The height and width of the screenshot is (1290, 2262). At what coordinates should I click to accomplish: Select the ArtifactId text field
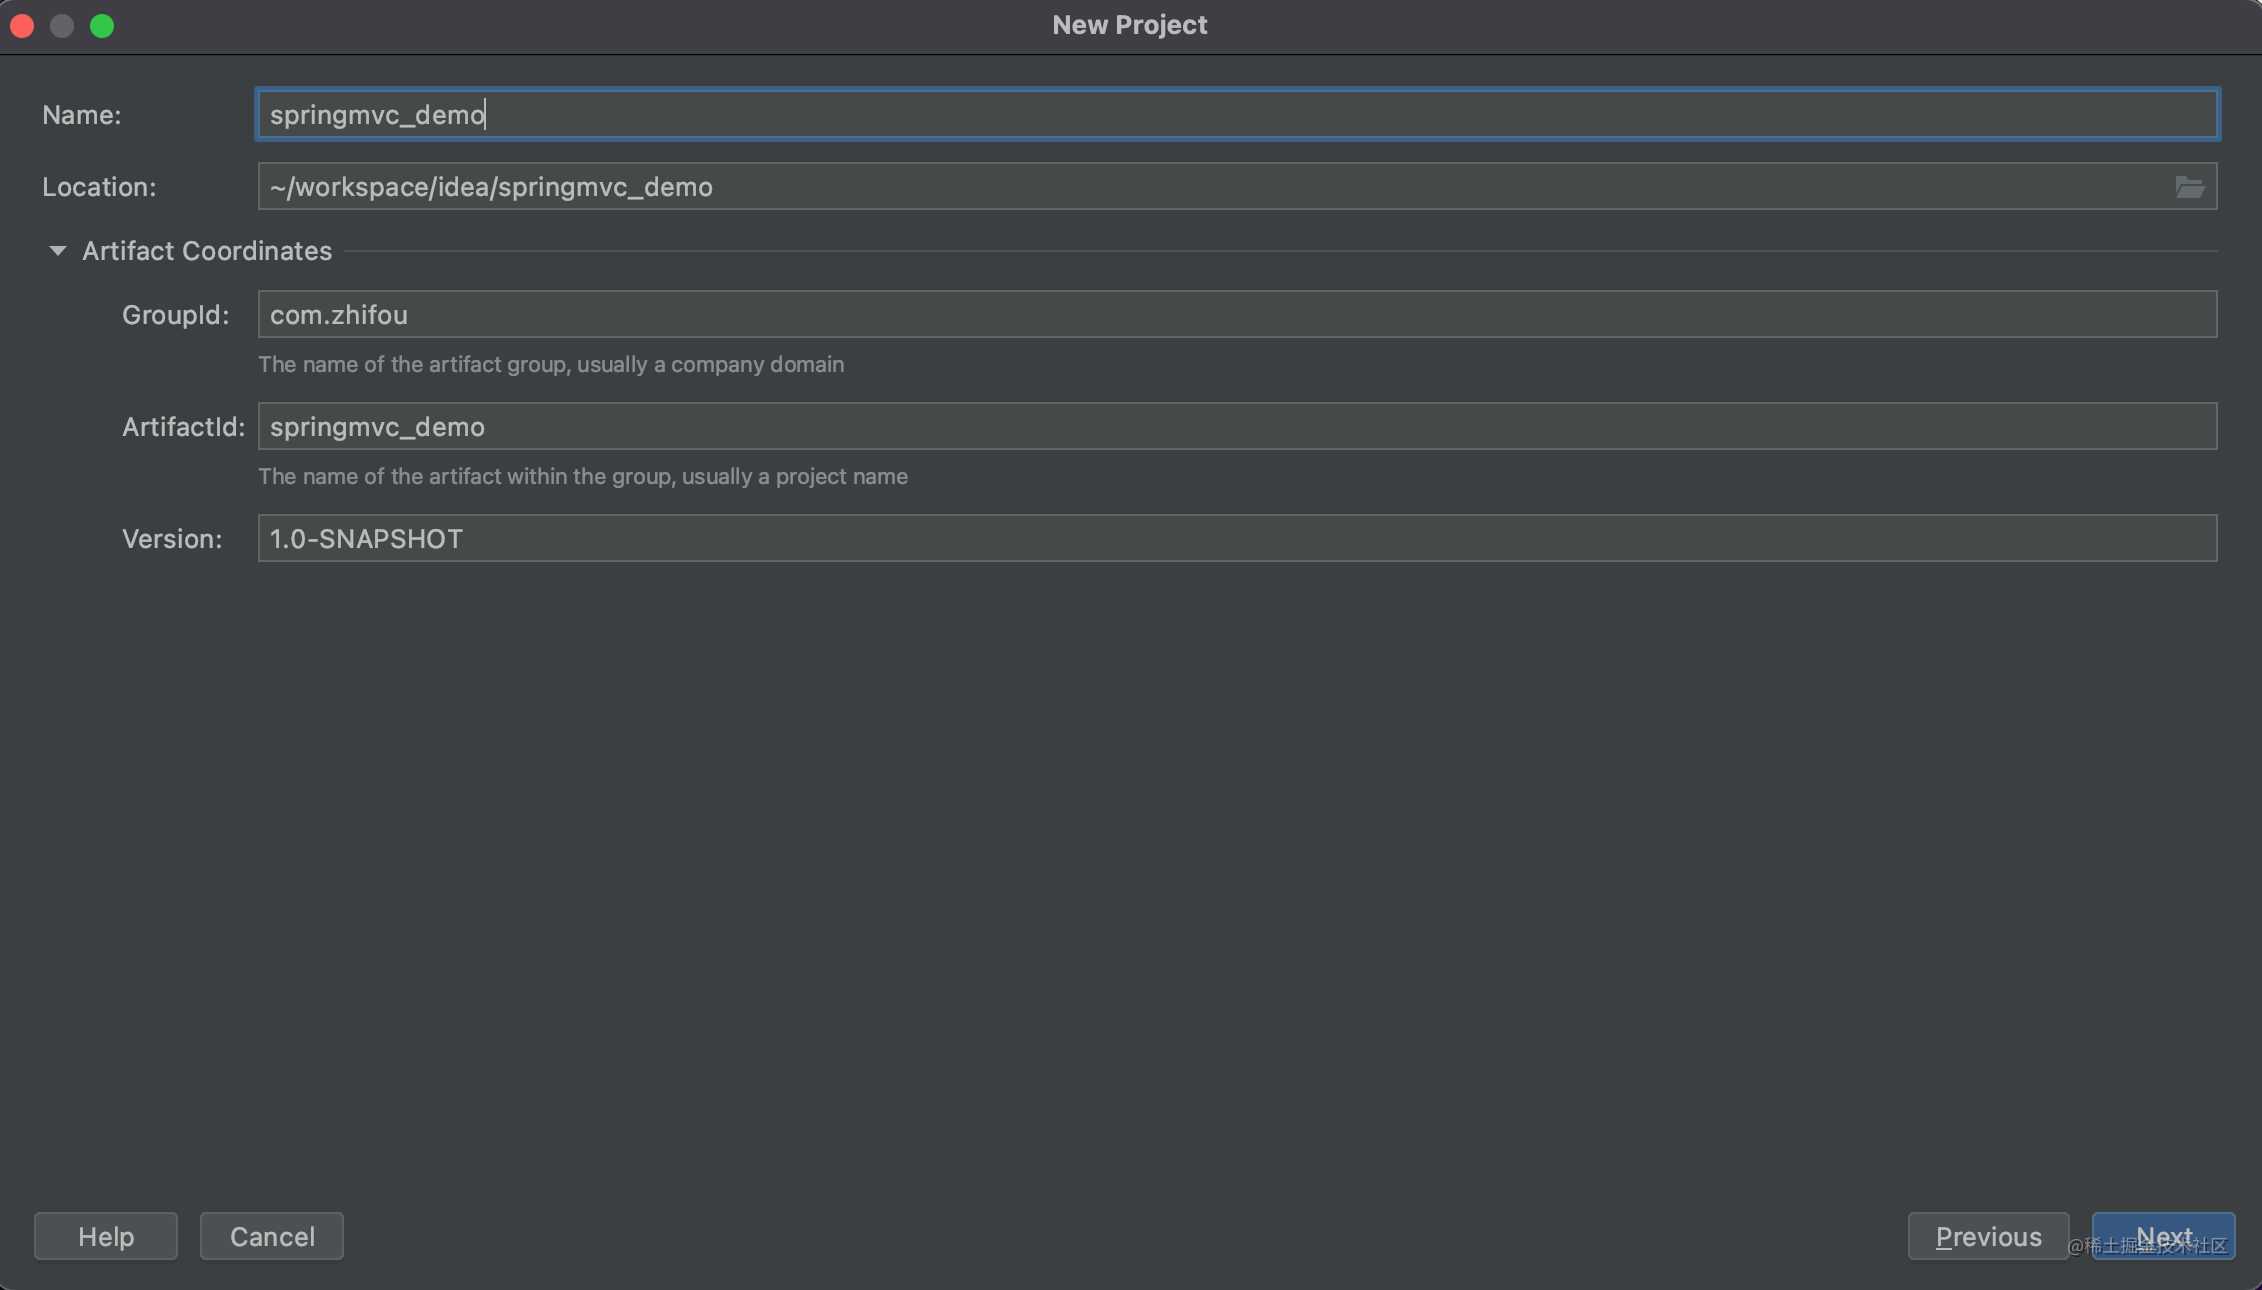[1236, 427]
